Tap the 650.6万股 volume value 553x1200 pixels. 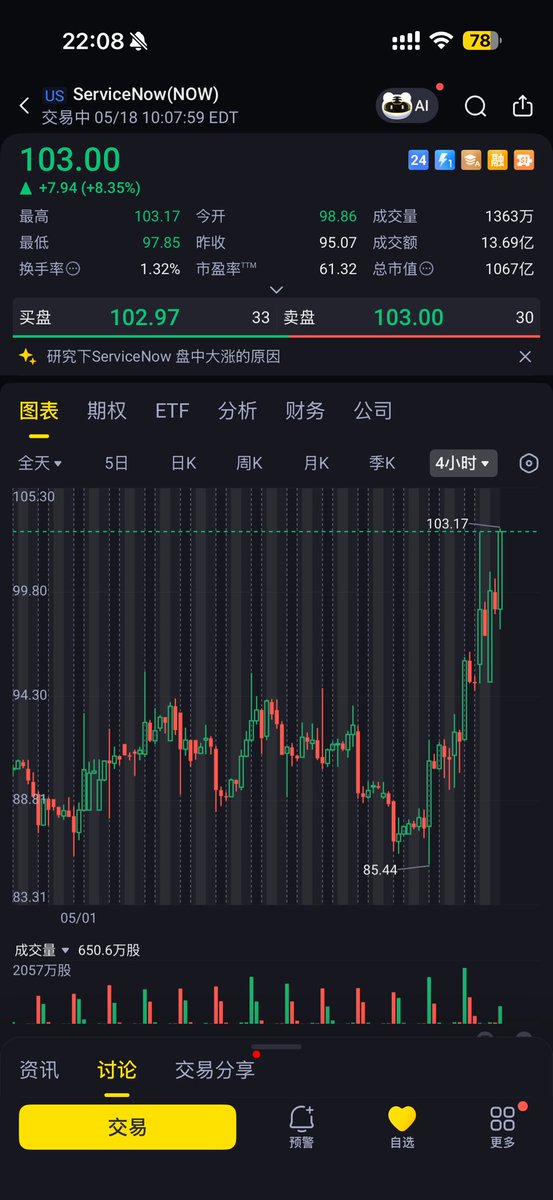click(109, 950)
